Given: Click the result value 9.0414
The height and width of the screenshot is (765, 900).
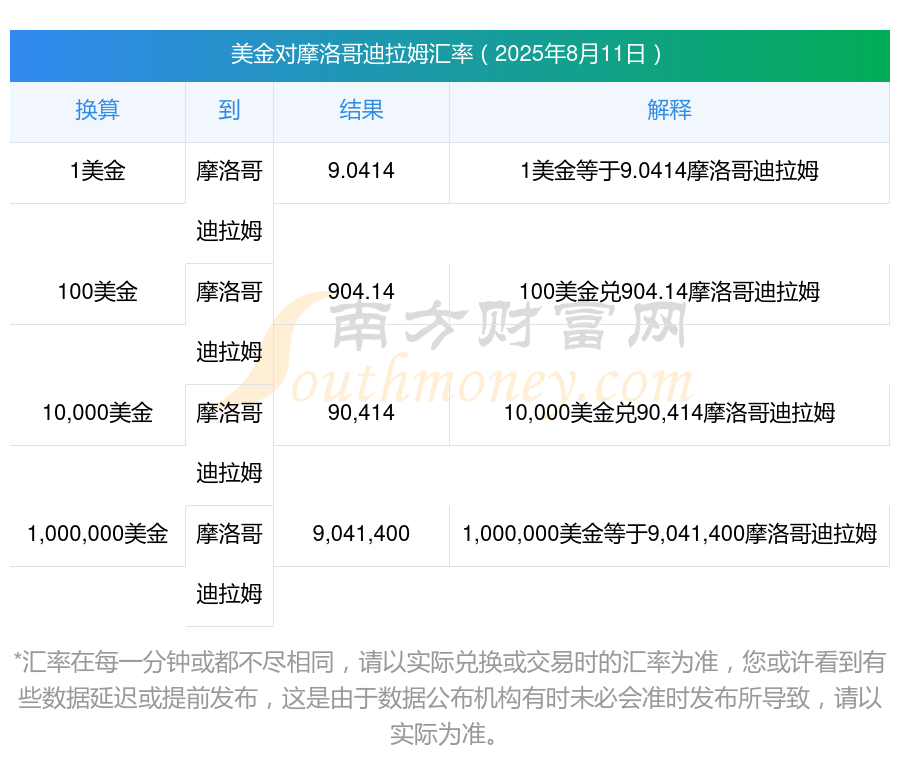Looking at the screenshot, I should click(x=361, y=171).
